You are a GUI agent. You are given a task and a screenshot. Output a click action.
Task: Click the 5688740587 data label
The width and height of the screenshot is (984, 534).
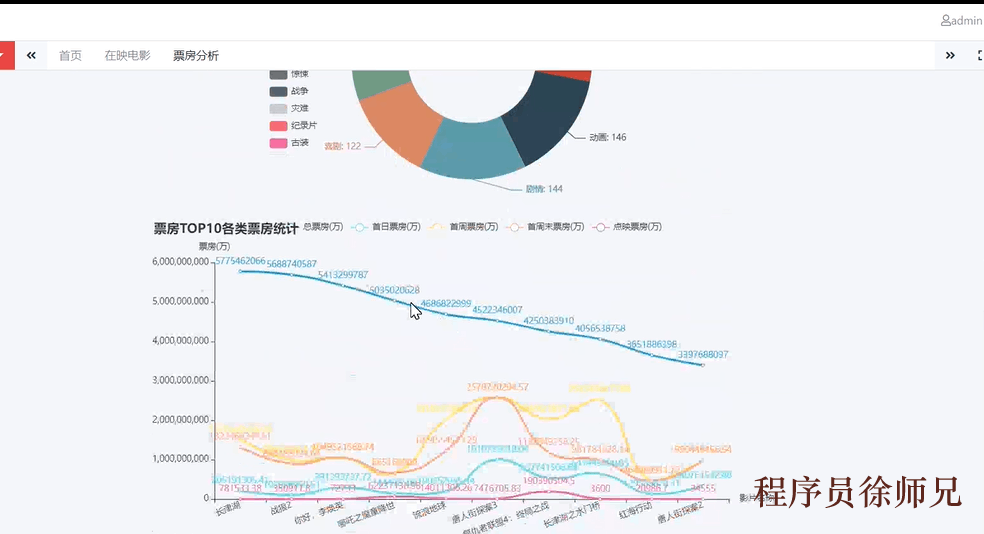point(292,264)
